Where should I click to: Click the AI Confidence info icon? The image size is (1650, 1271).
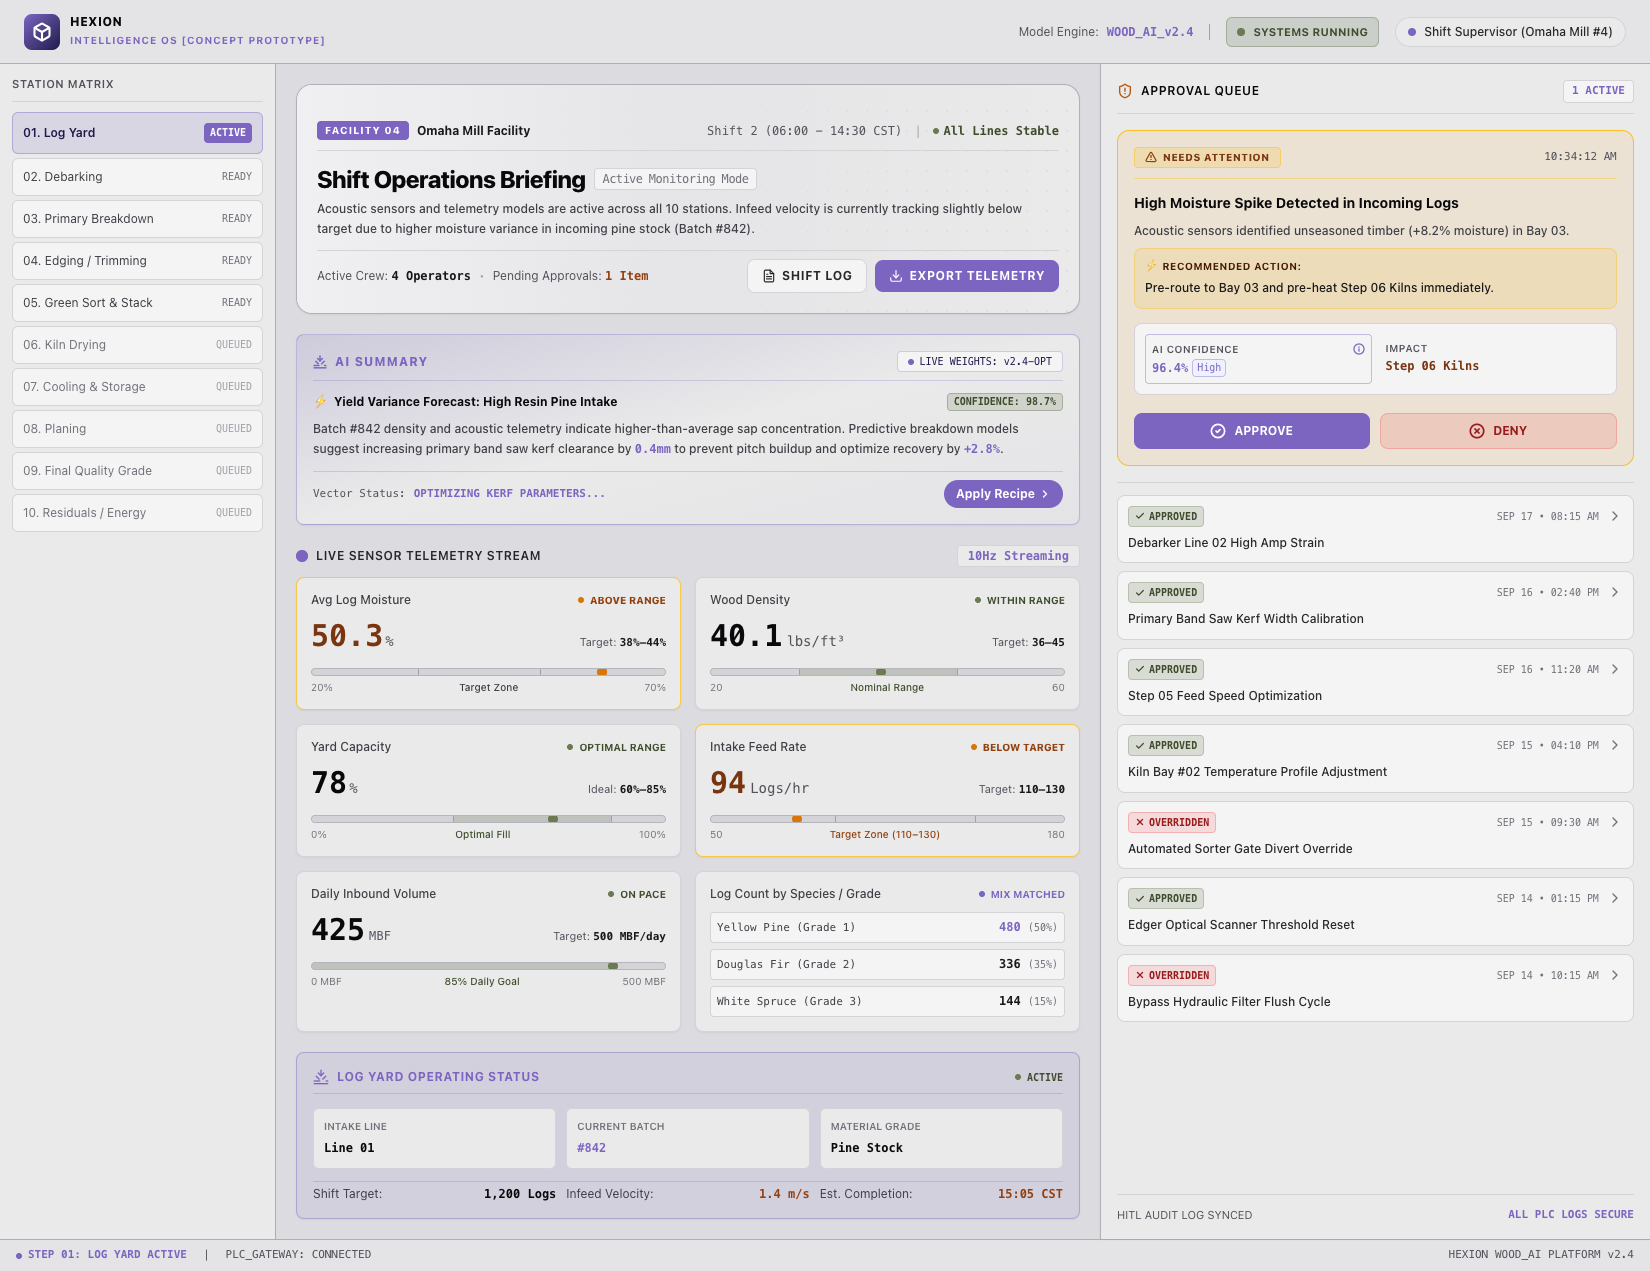(1359, 349)
